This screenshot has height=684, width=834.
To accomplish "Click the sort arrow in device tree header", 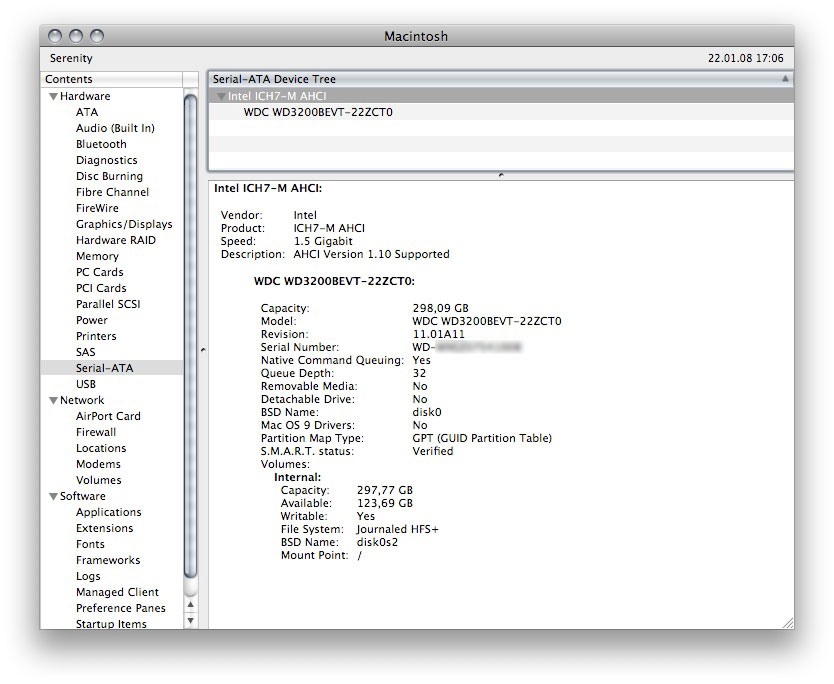I will [x=785, y=79].
